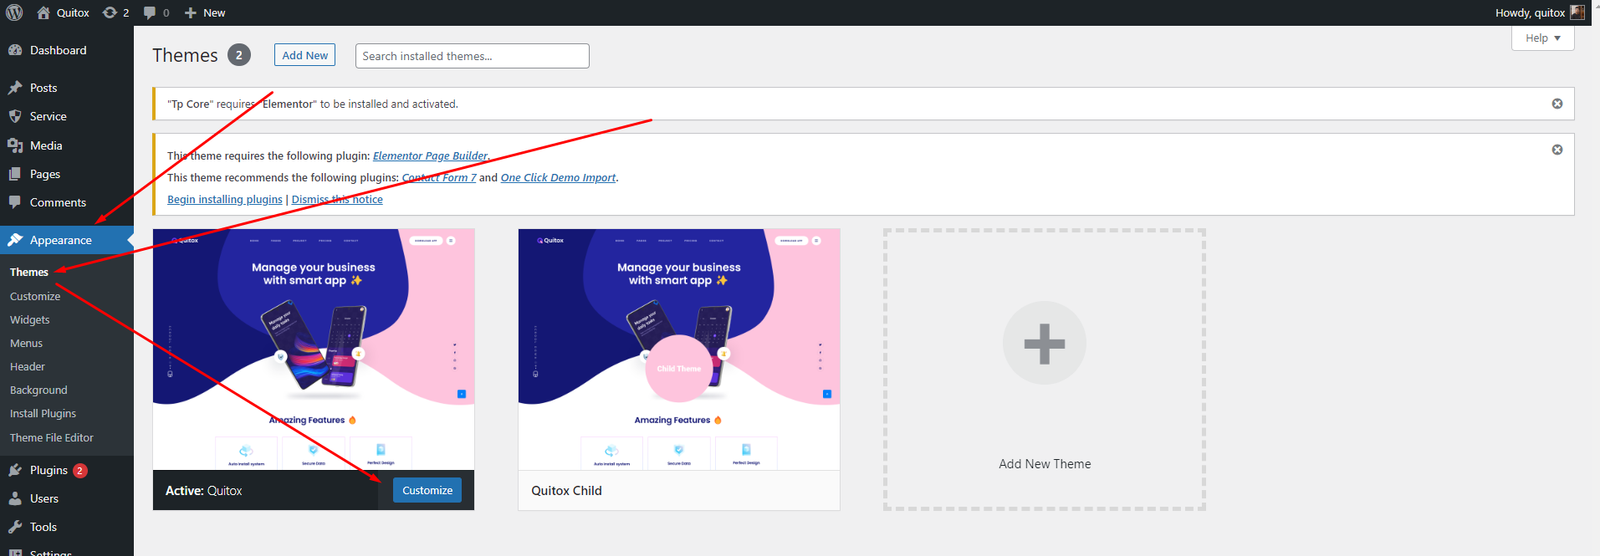Open the Pages menu
Screen dimensions: 1600x556
45,174
